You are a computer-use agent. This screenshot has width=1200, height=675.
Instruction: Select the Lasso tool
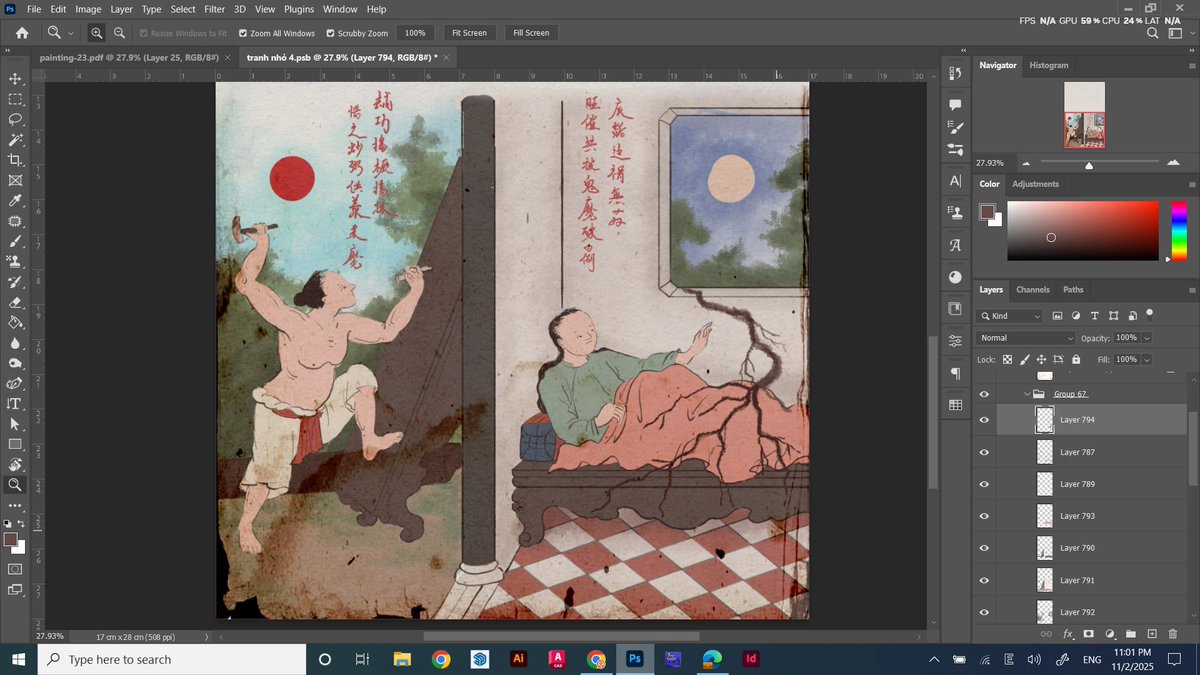[15, 119]
